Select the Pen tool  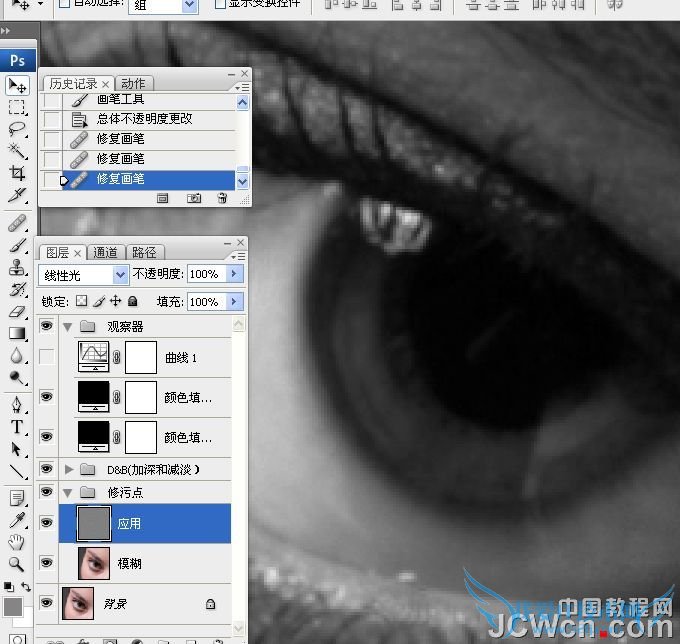pyautogui.click(x=17, y=405)
